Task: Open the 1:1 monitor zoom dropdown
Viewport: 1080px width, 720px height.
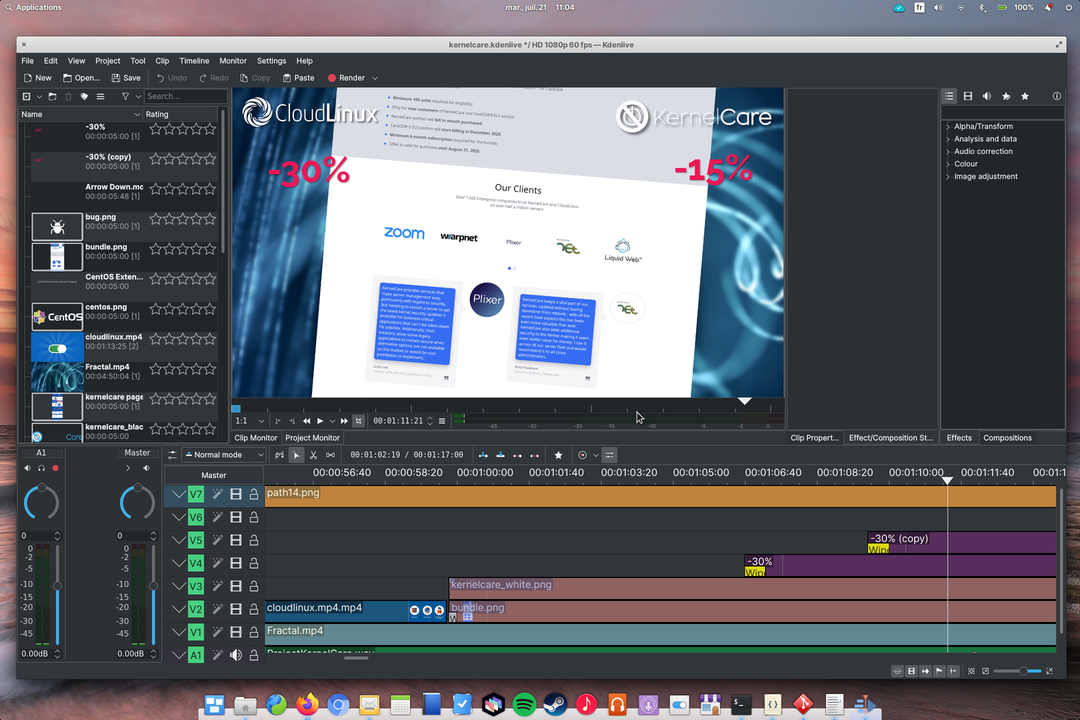Action: (x=249, y=421)
